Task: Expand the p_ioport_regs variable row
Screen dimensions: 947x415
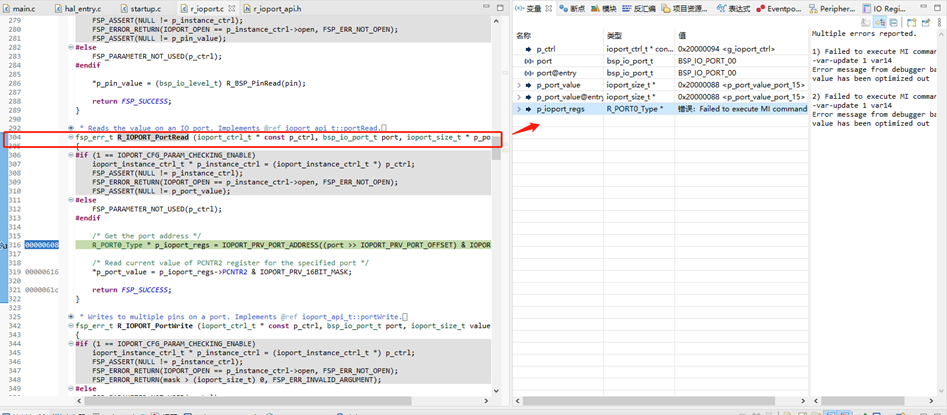Action: (519, 109)
